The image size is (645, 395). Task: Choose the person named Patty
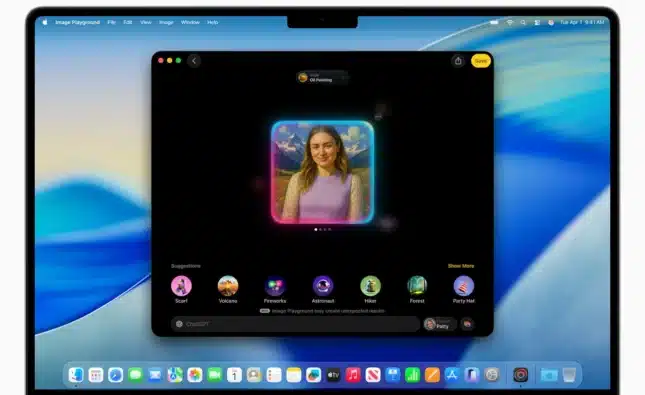pos(440,324)
